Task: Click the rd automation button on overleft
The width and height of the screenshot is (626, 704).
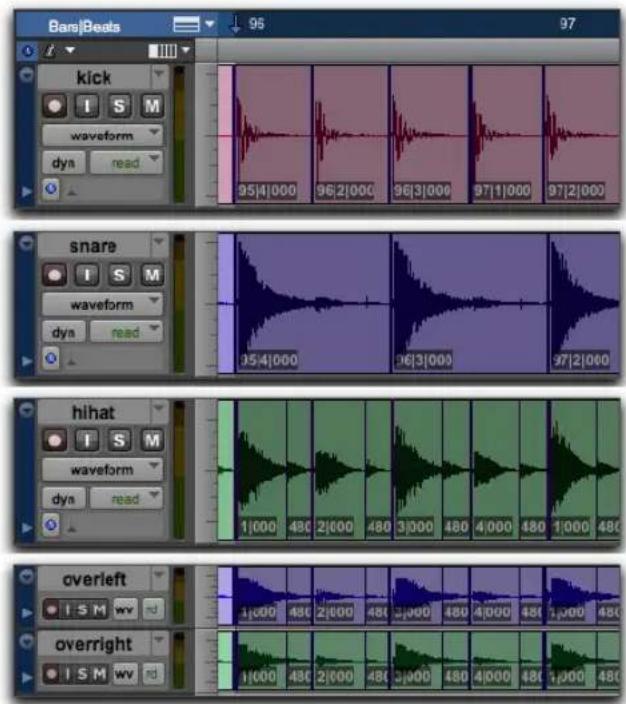Action: coord(153,609)
